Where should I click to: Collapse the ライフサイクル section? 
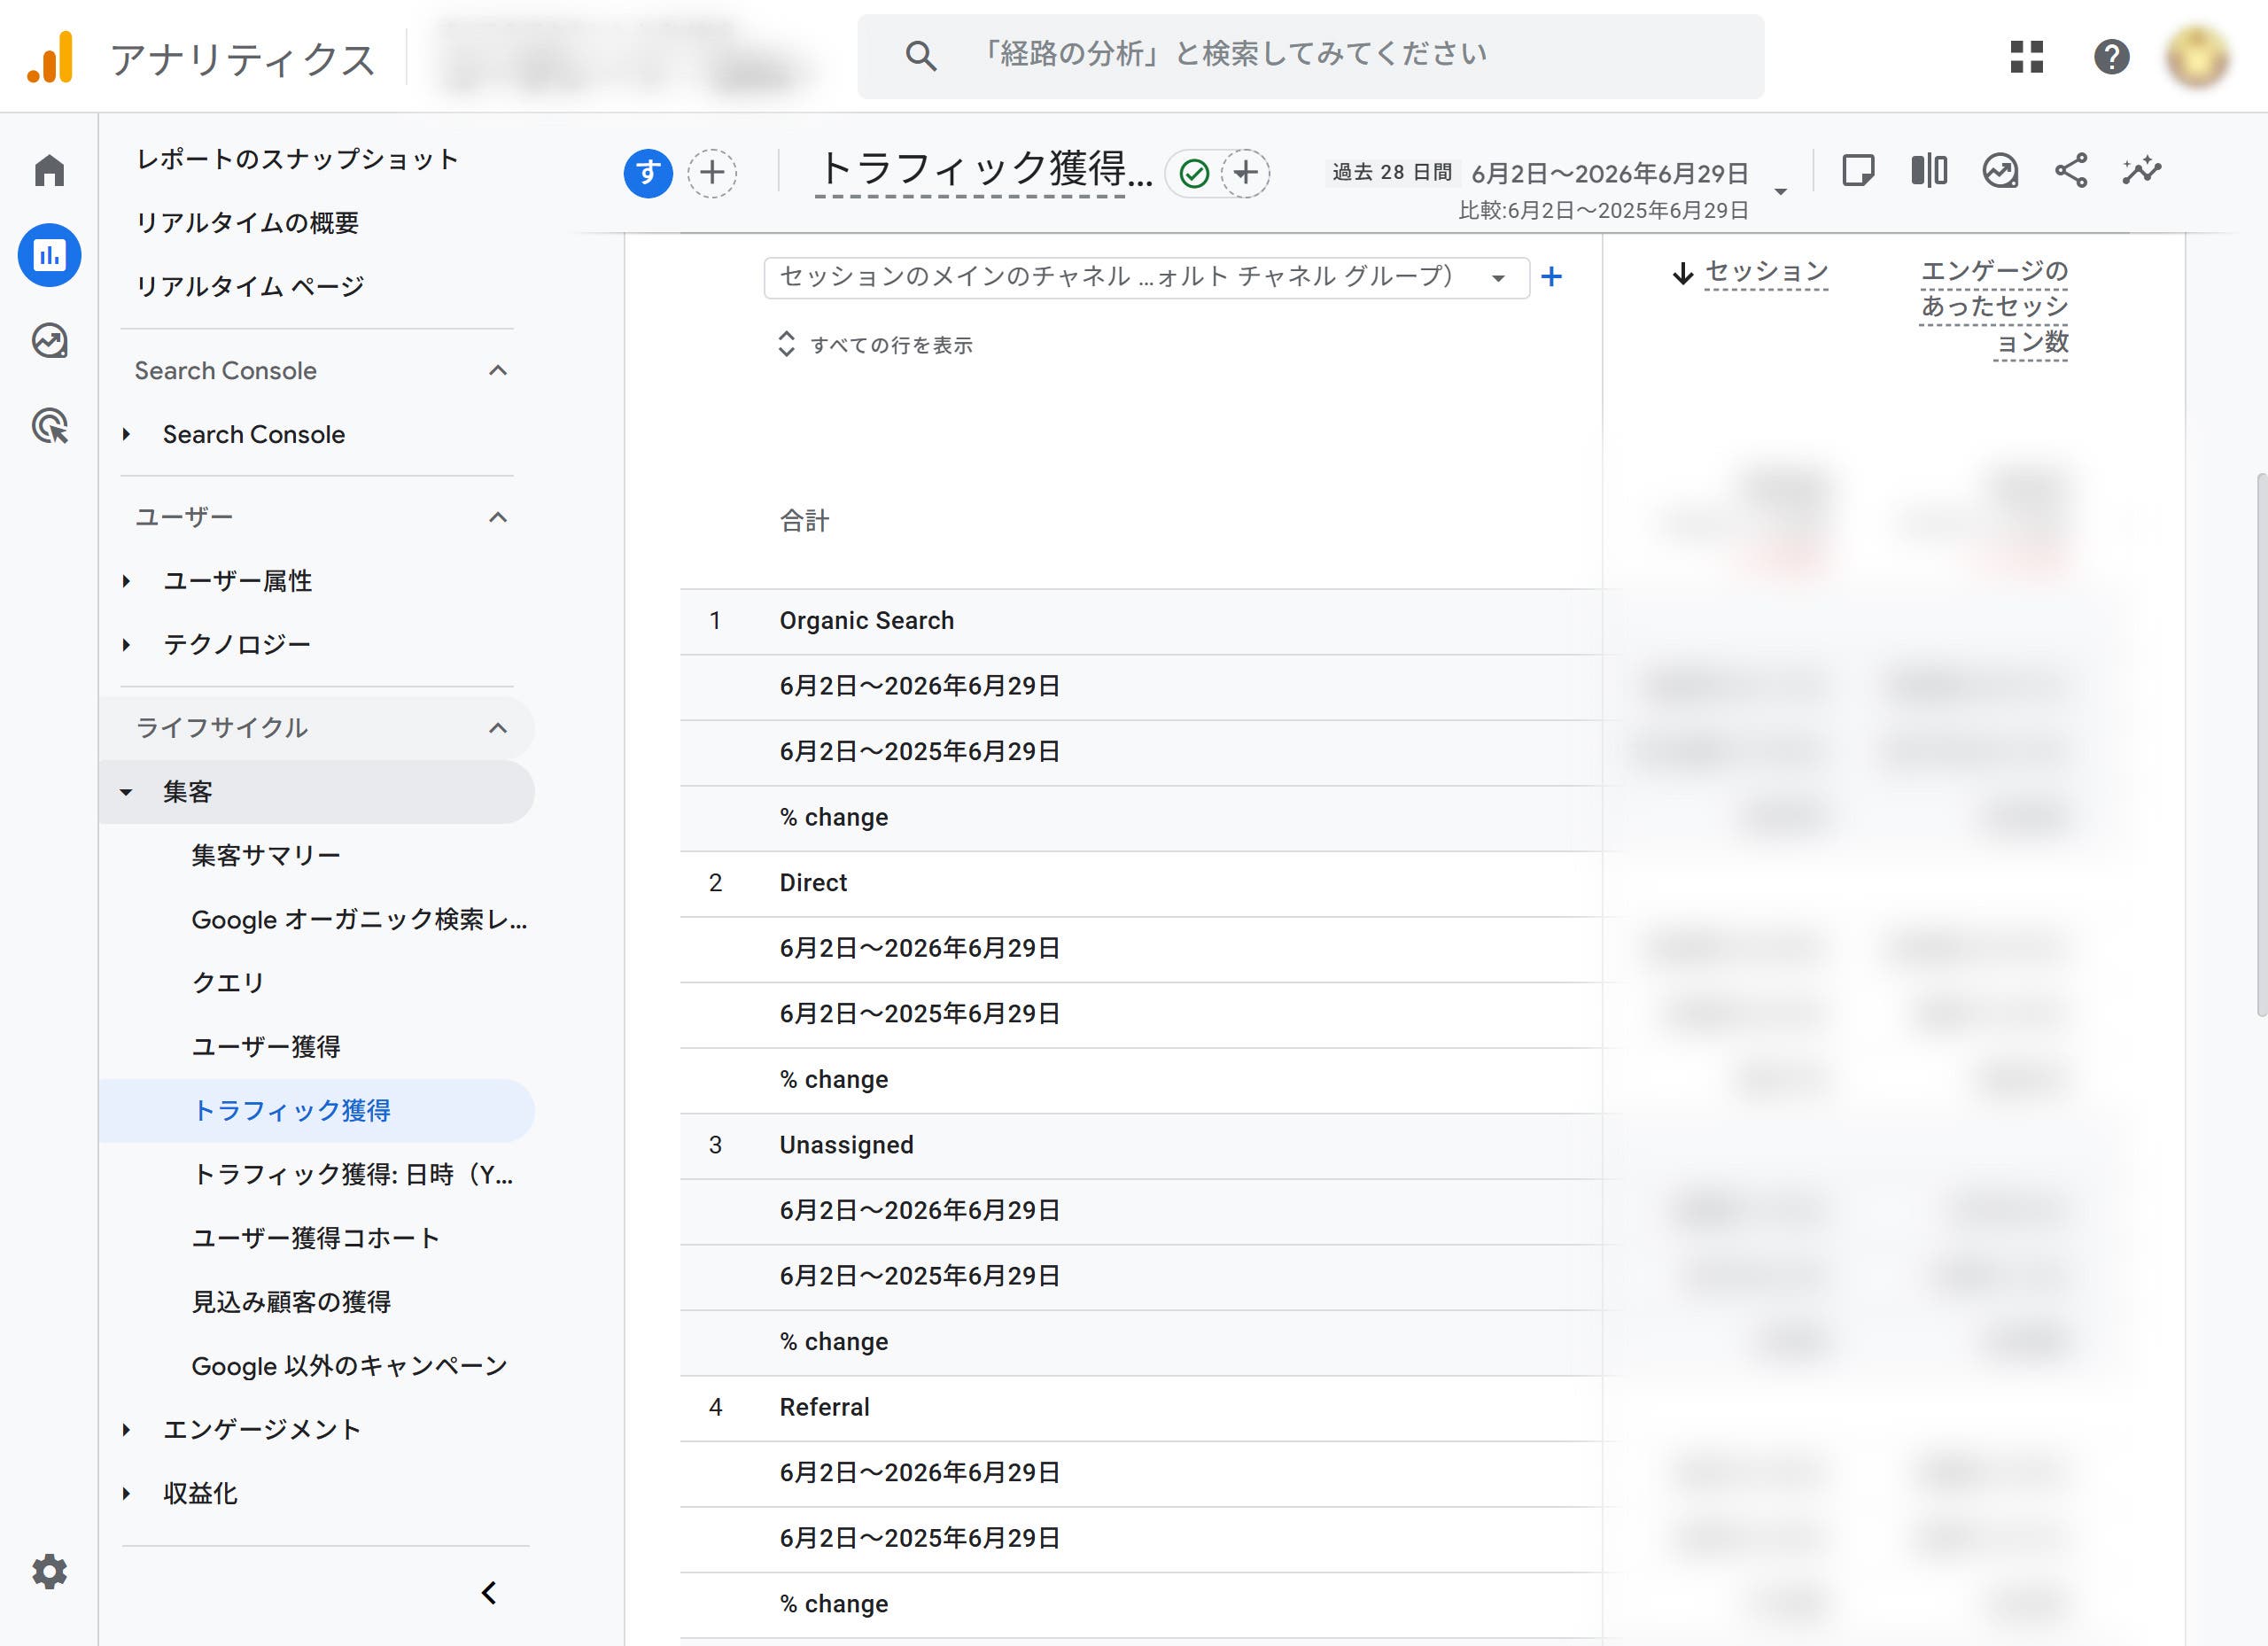498,728
